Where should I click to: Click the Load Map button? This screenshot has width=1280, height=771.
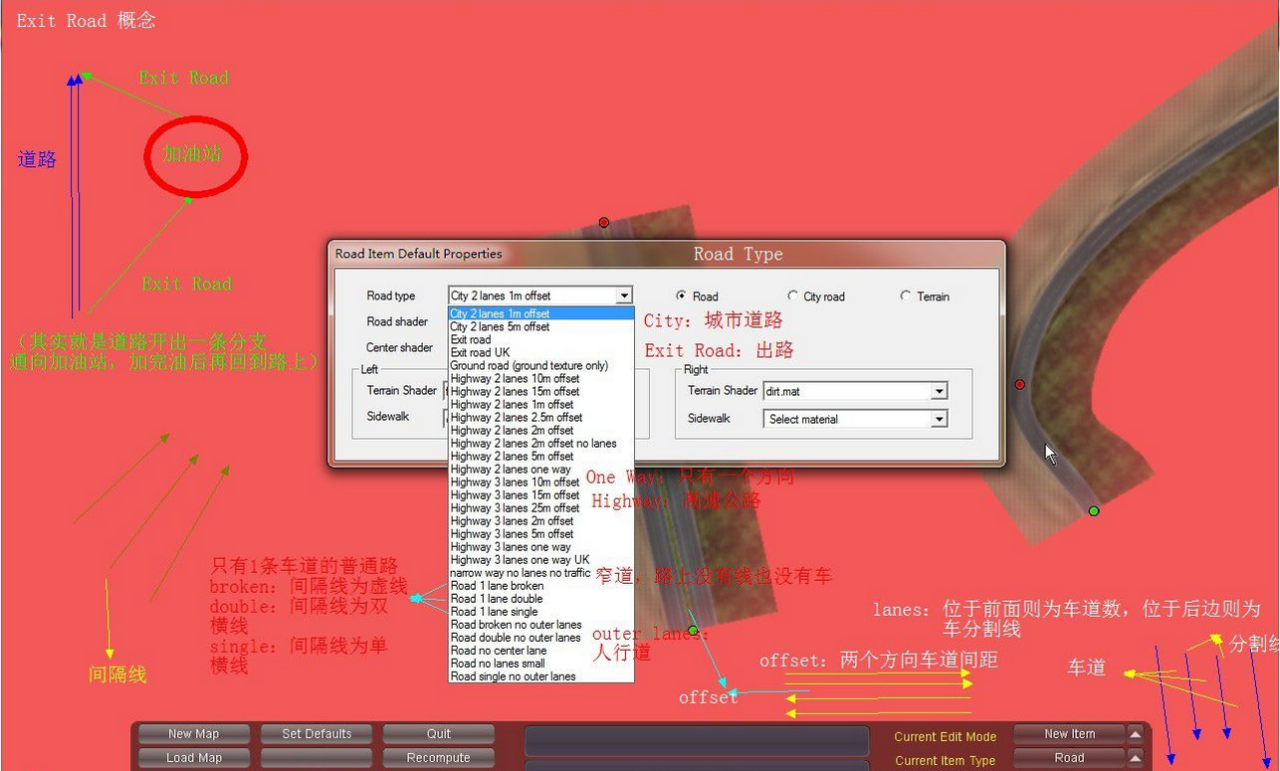click(193, 758)
